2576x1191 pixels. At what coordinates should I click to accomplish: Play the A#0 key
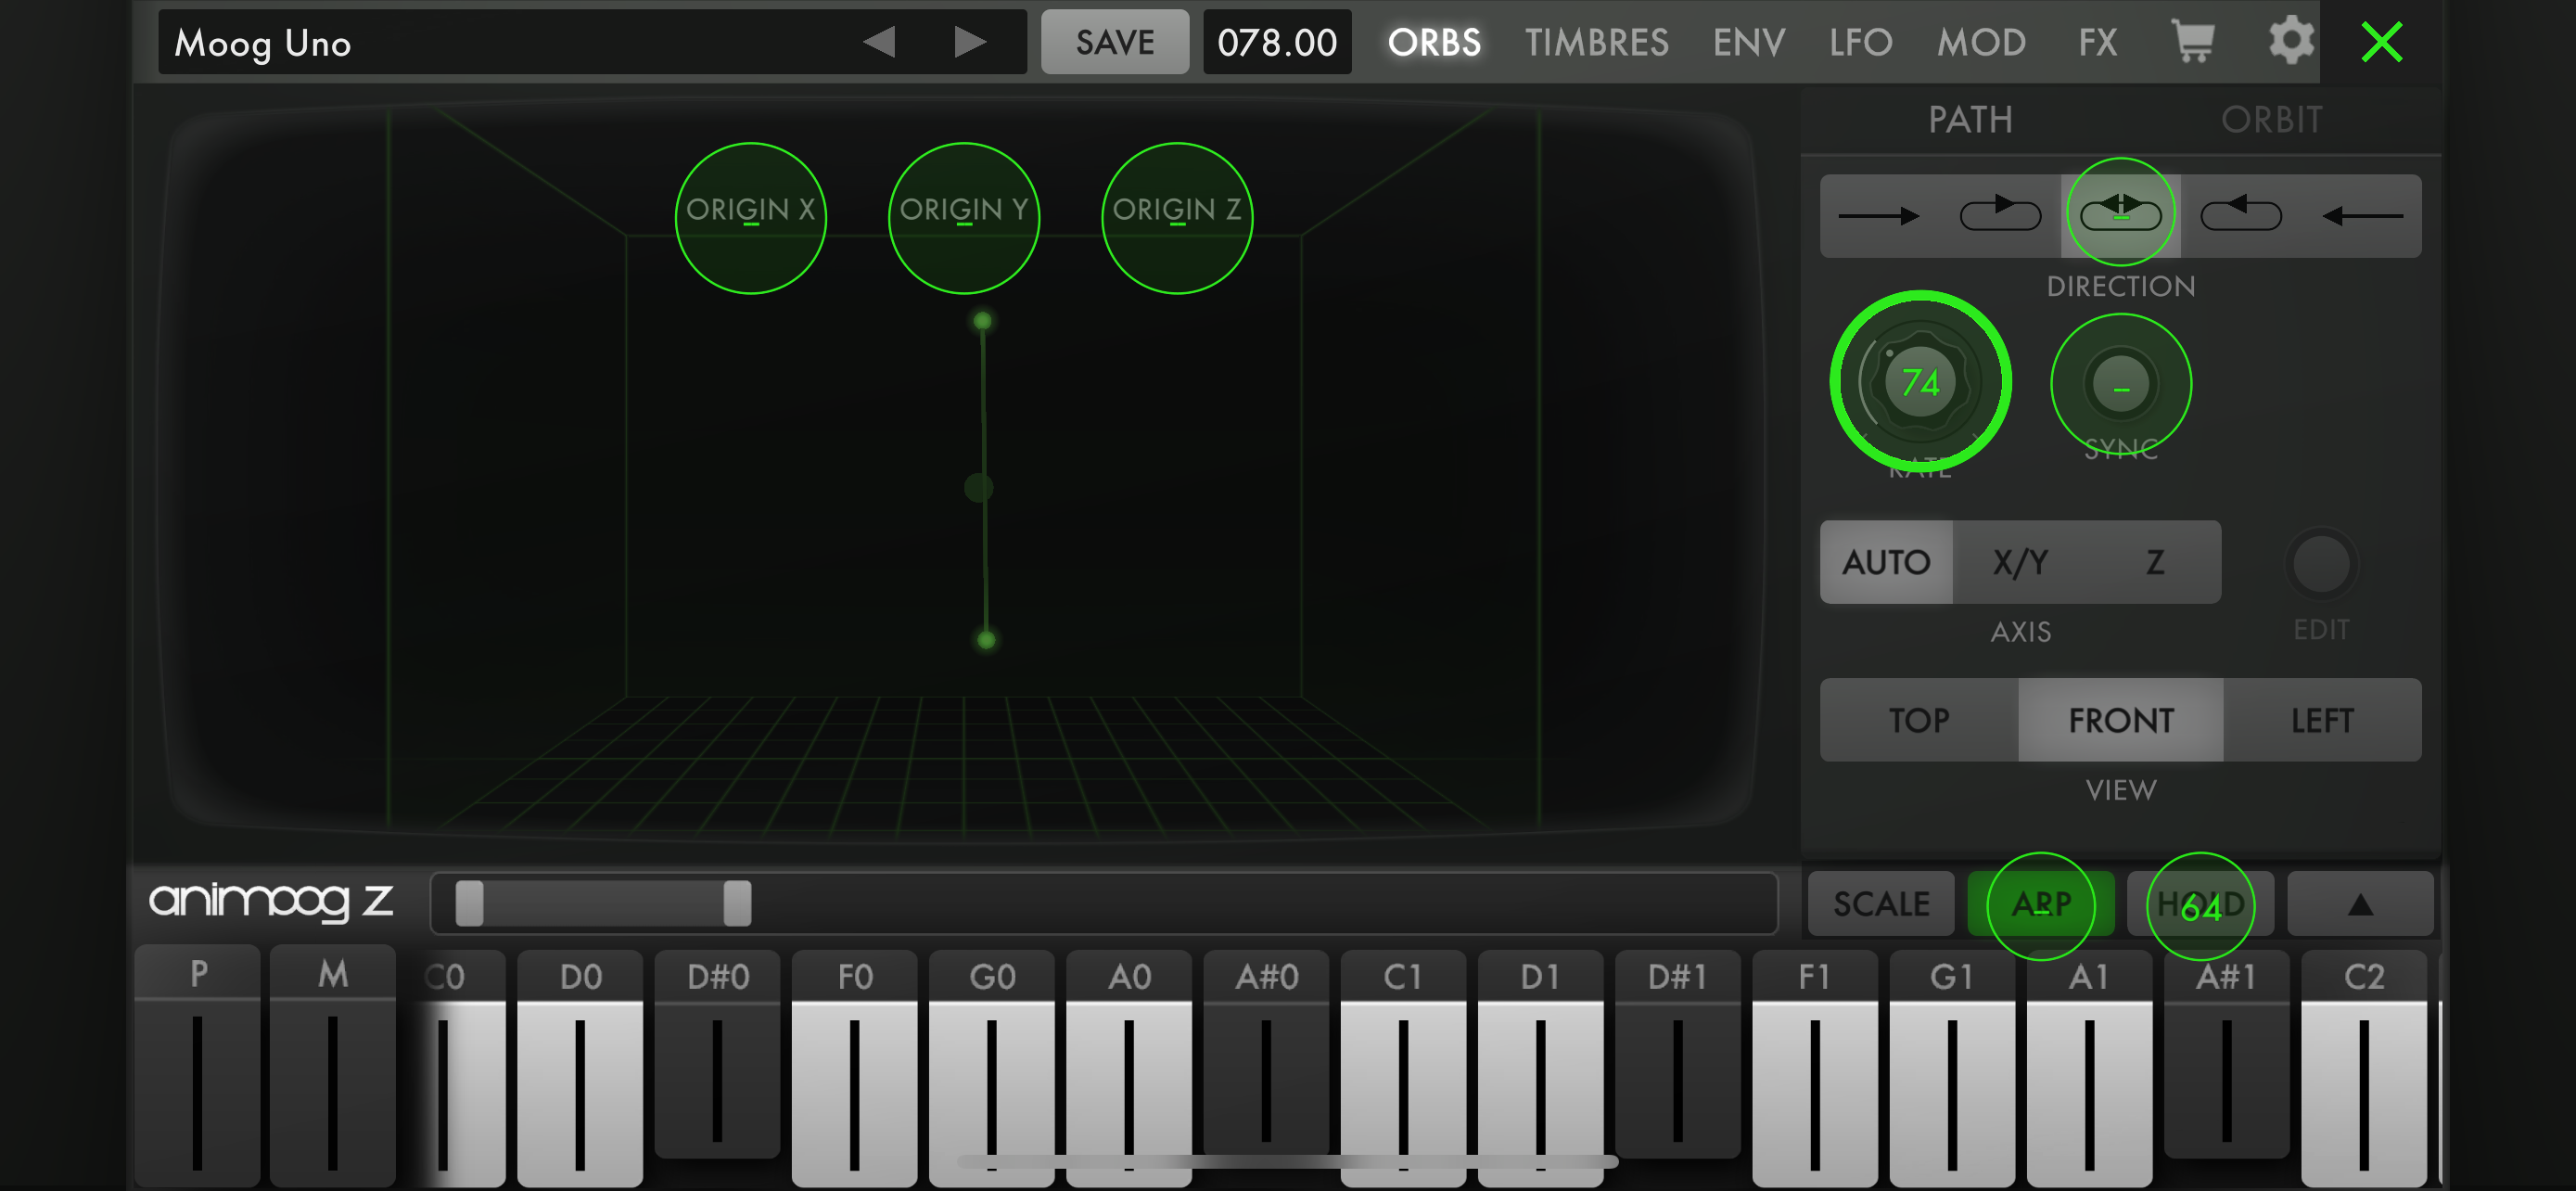tap(1266, 1055)
